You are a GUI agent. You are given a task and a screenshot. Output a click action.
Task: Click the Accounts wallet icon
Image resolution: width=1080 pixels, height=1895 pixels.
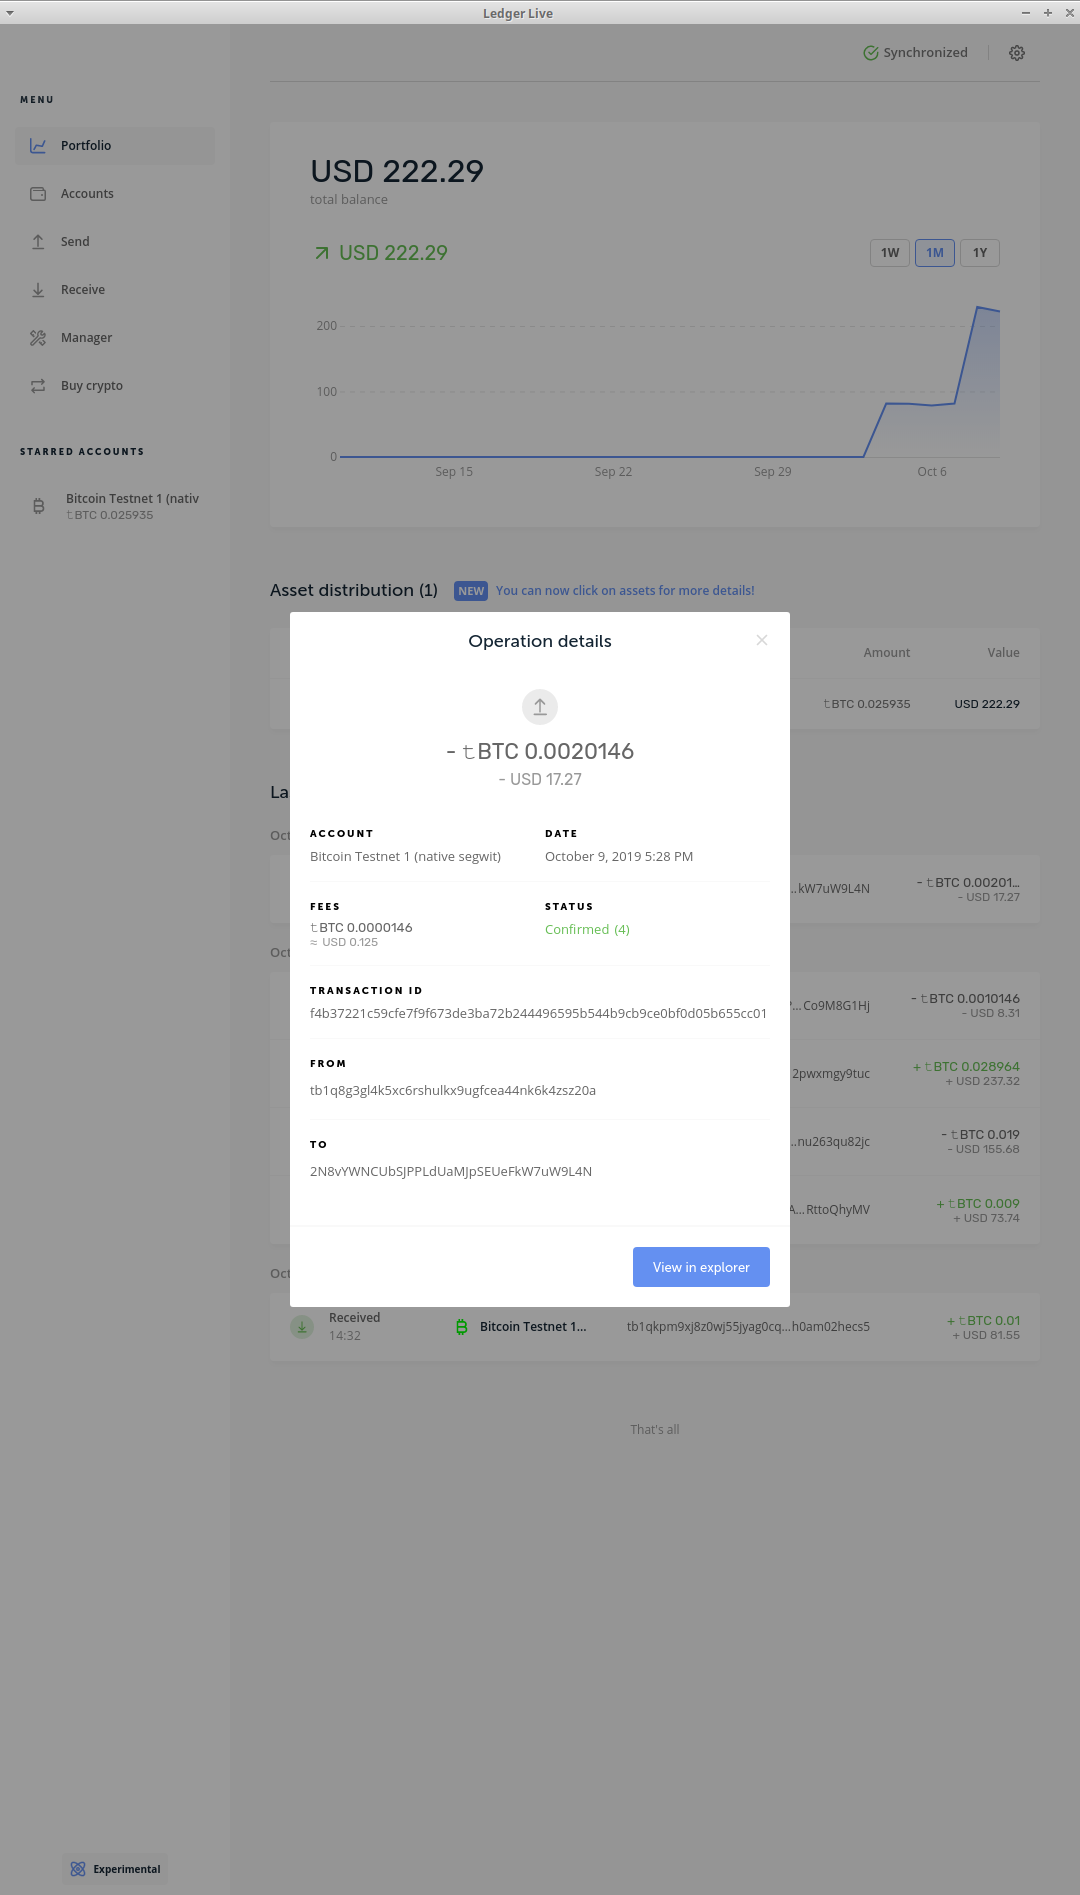point(38,194)
